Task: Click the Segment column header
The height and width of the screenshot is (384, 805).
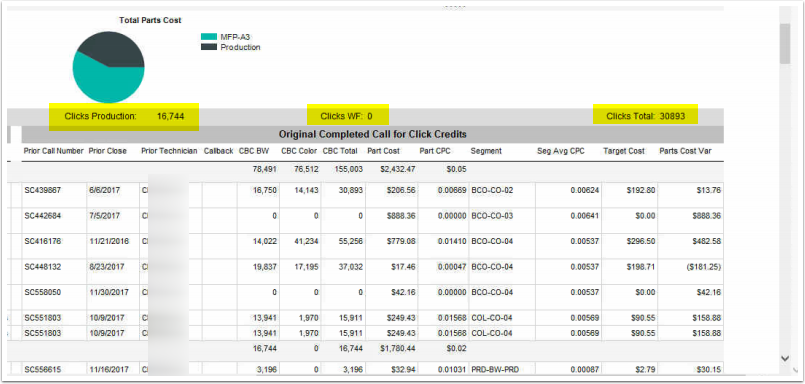Action: [486, 151]
